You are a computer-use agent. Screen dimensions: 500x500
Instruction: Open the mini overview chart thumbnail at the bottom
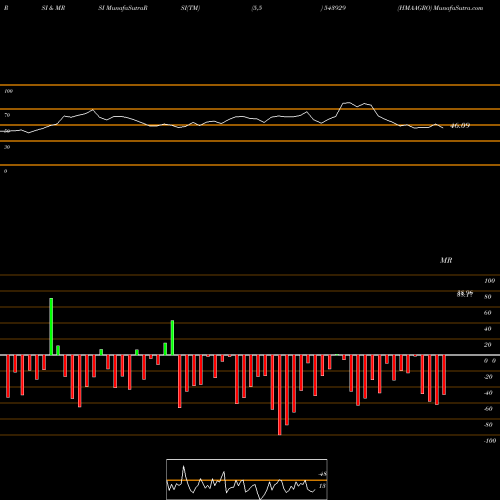[x=247, y=479]
